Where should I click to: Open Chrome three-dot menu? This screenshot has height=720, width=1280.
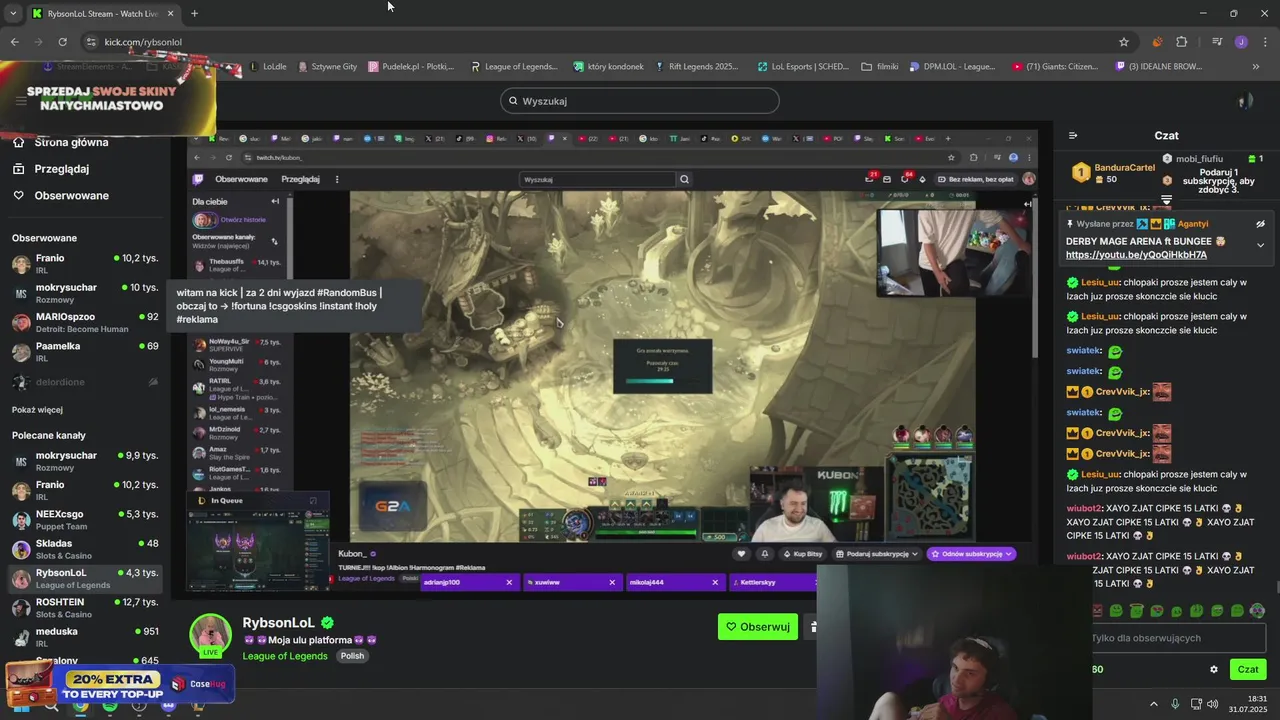pos(1265,42)
